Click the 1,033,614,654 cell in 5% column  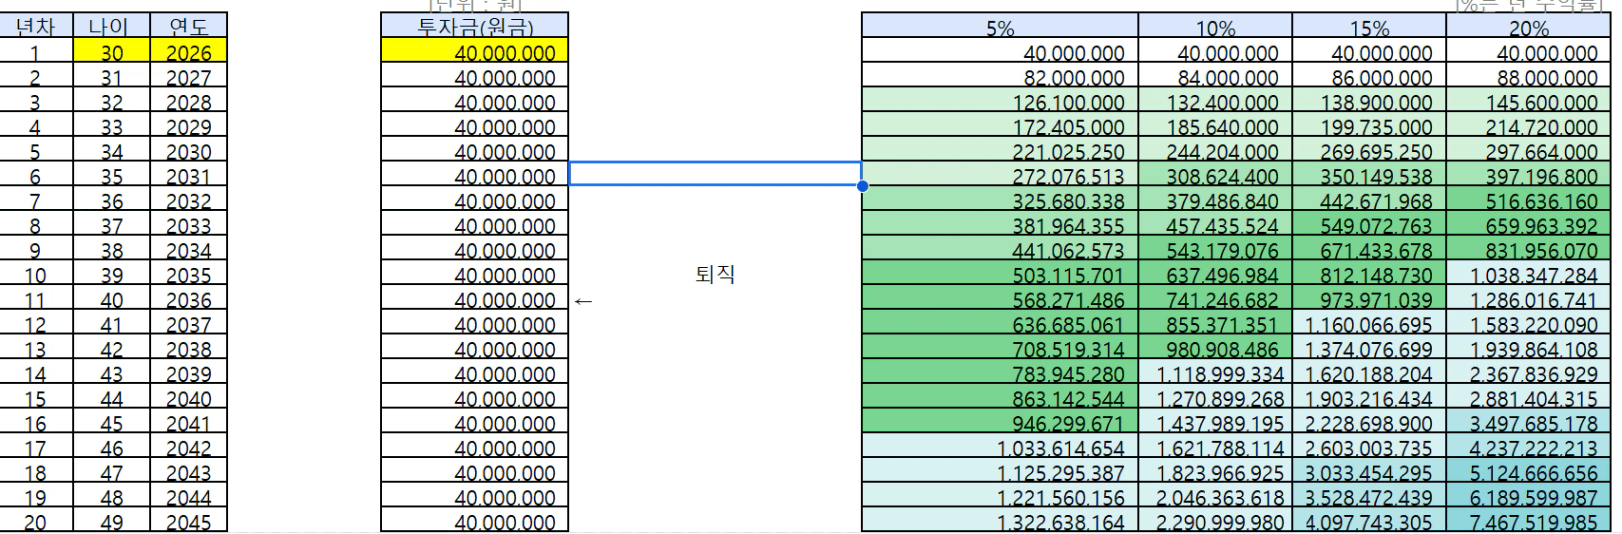tap(999, 448)
